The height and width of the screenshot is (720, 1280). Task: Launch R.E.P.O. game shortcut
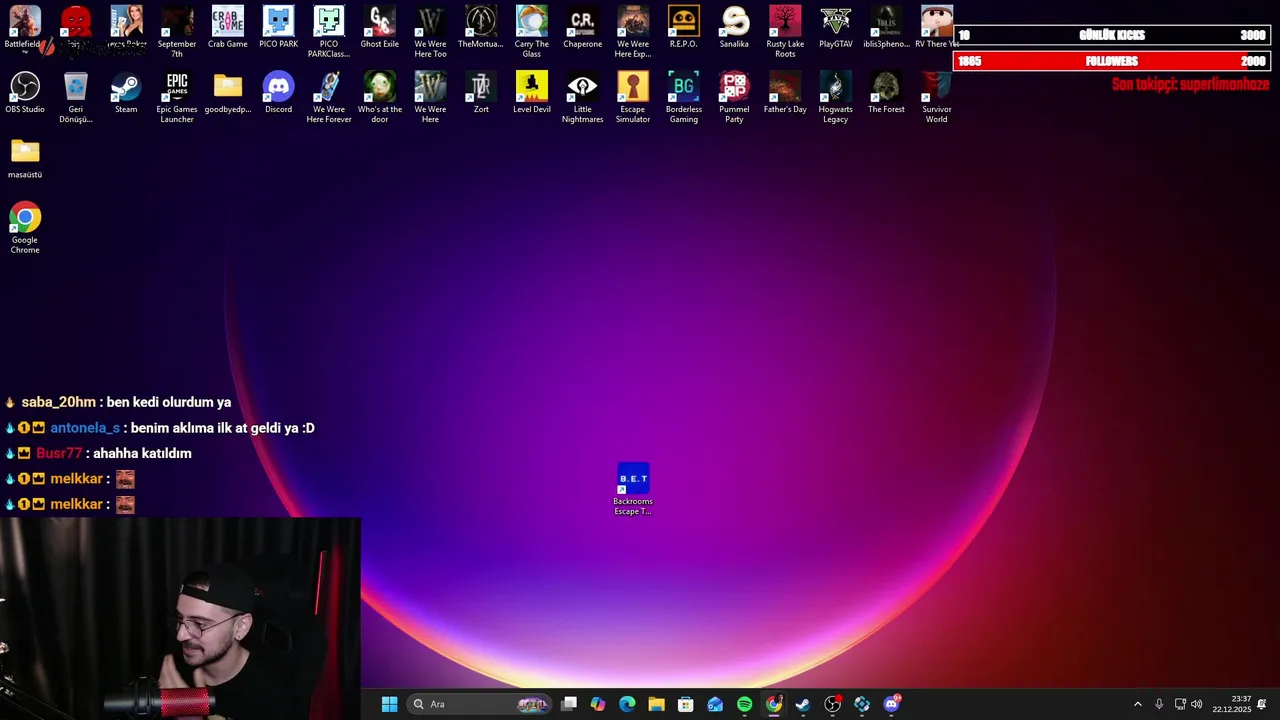[684, 27]
